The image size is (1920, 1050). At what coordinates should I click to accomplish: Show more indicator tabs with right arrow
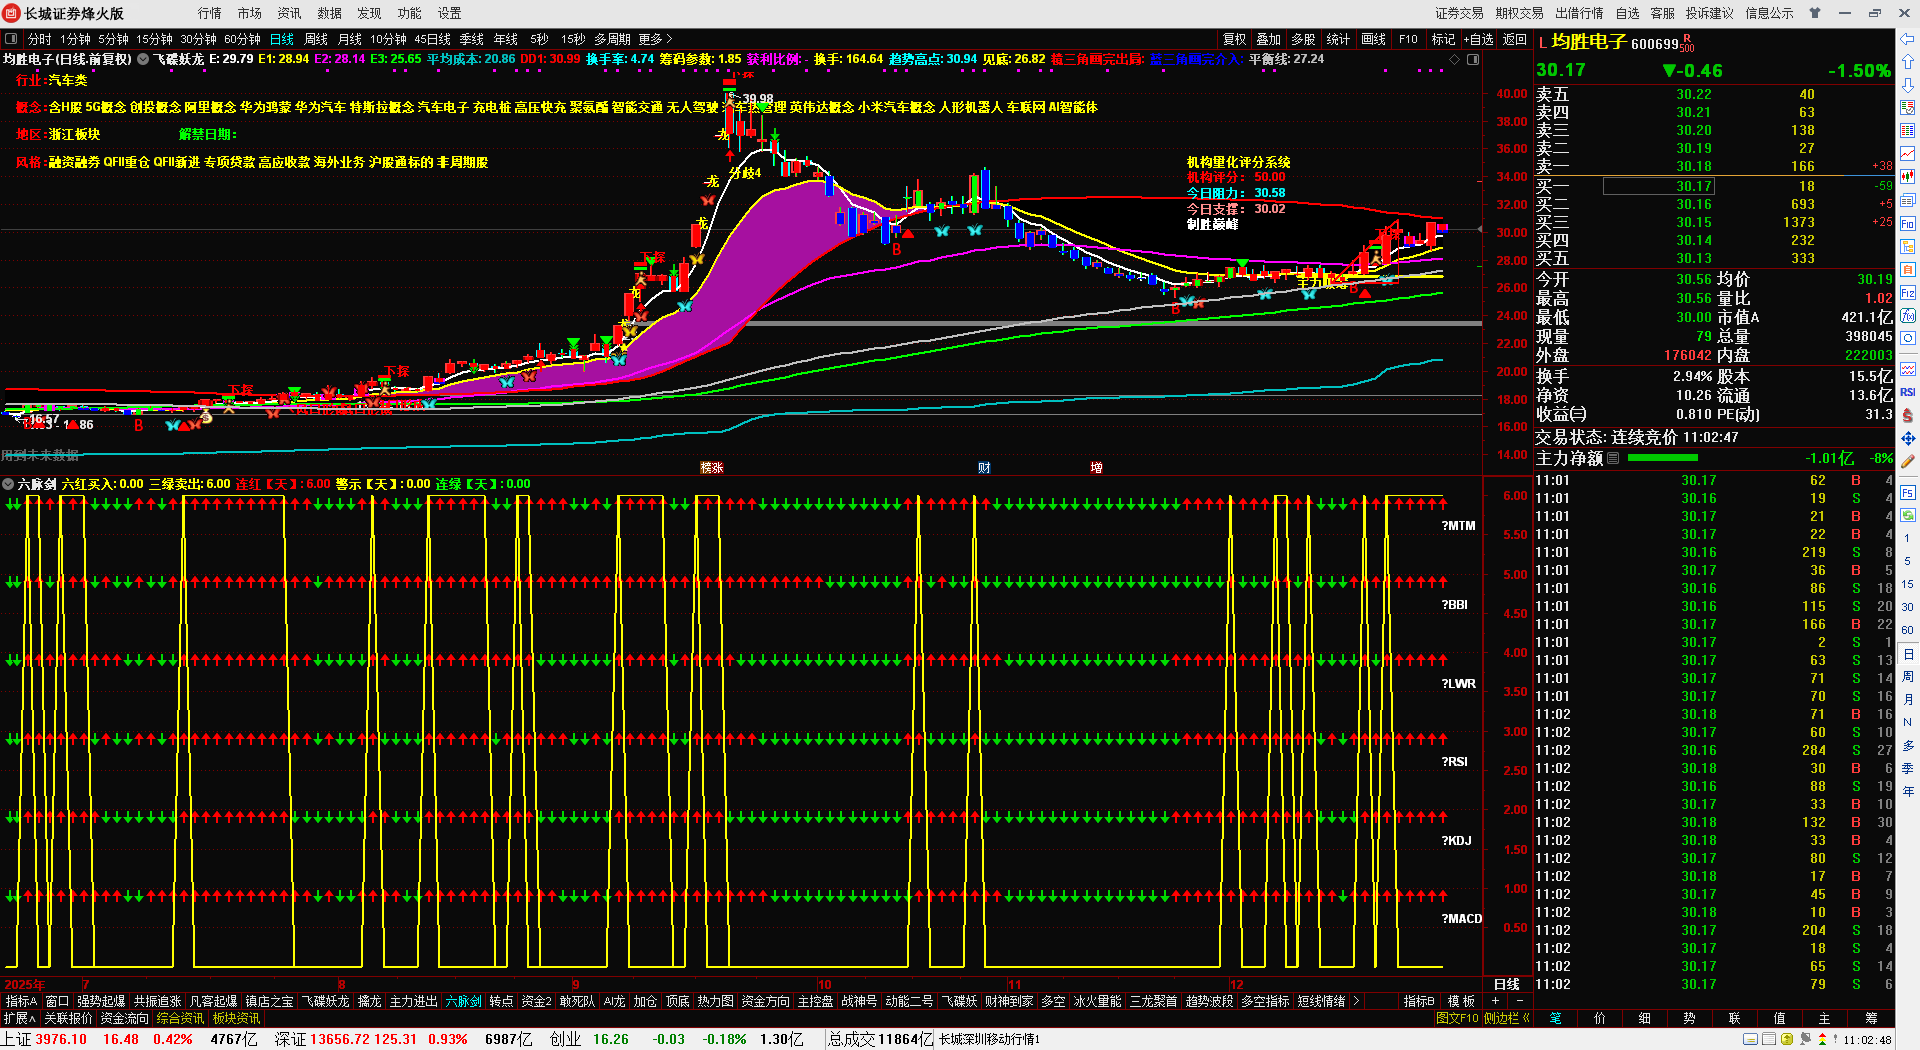[1356, 1001]
